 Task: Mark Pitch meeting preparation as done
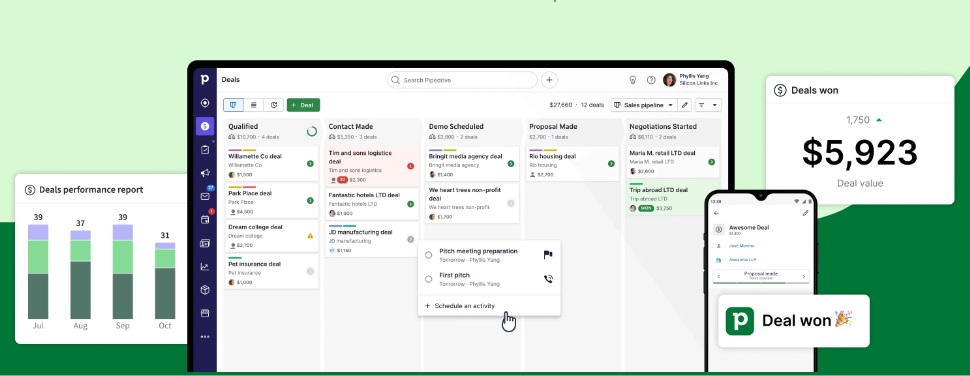tap(428, 255)
